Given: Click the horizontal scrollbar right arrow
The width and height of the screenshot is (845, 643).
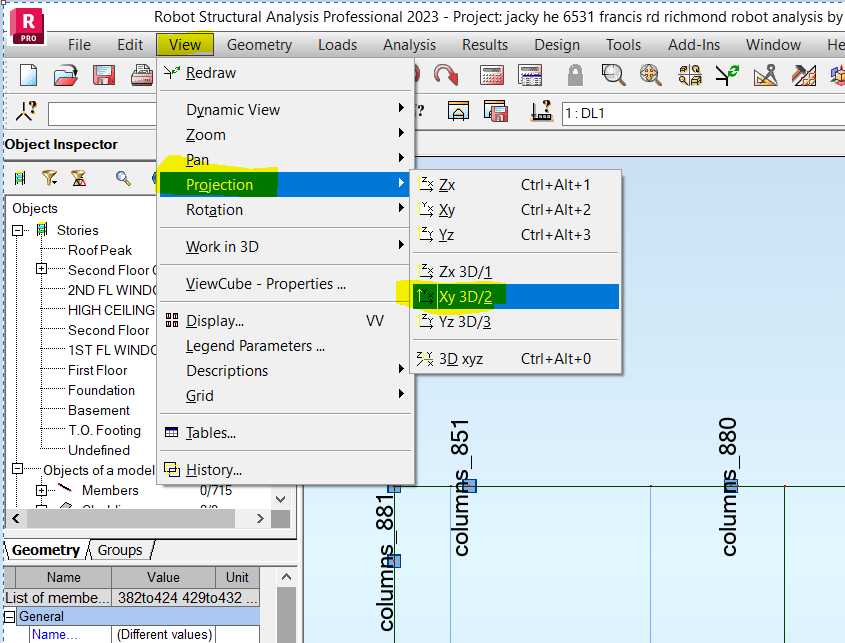Looking at the screenshot, I should coord(261,518).
